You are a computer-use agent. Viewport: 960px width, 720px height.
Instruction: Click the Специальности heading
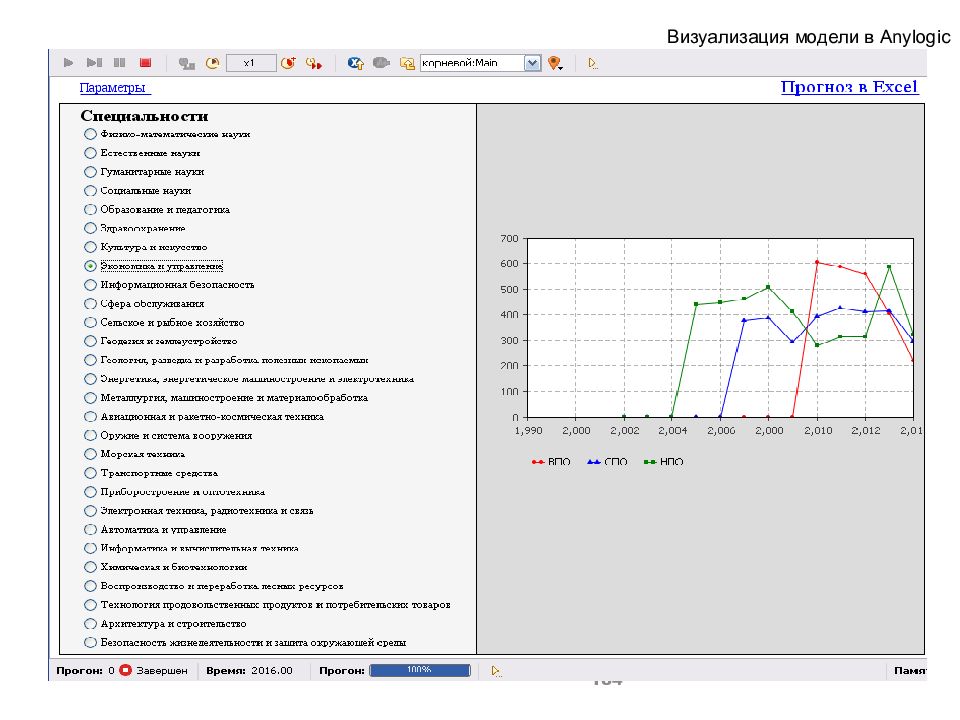click(x=144, y=116)
